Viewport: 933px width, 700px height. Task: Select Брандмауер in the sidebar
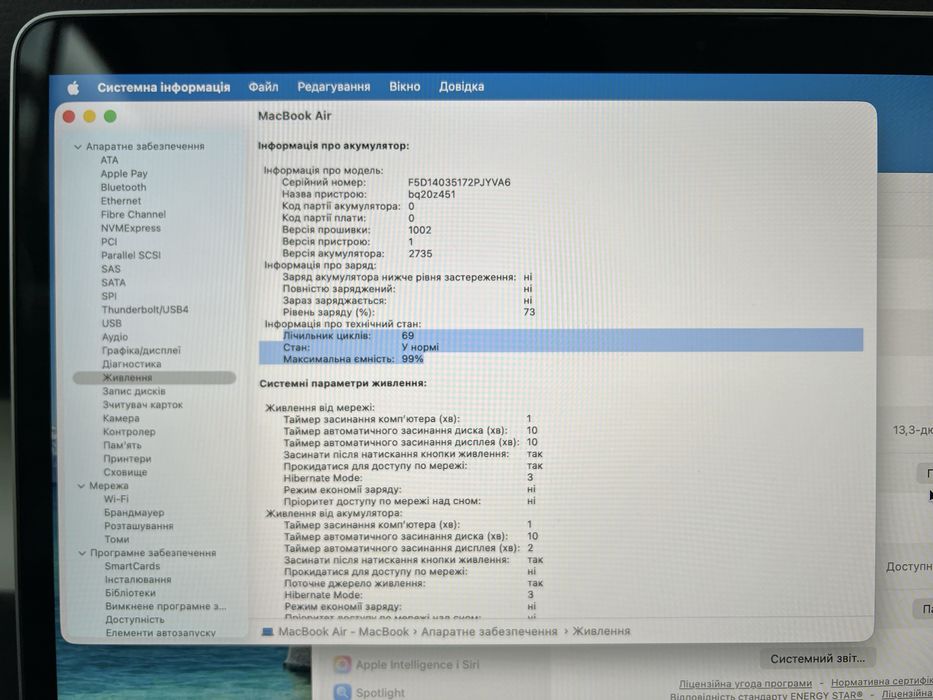134,512
